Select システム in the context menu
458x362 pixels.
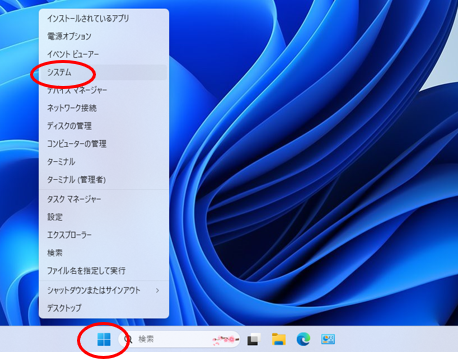104,72
